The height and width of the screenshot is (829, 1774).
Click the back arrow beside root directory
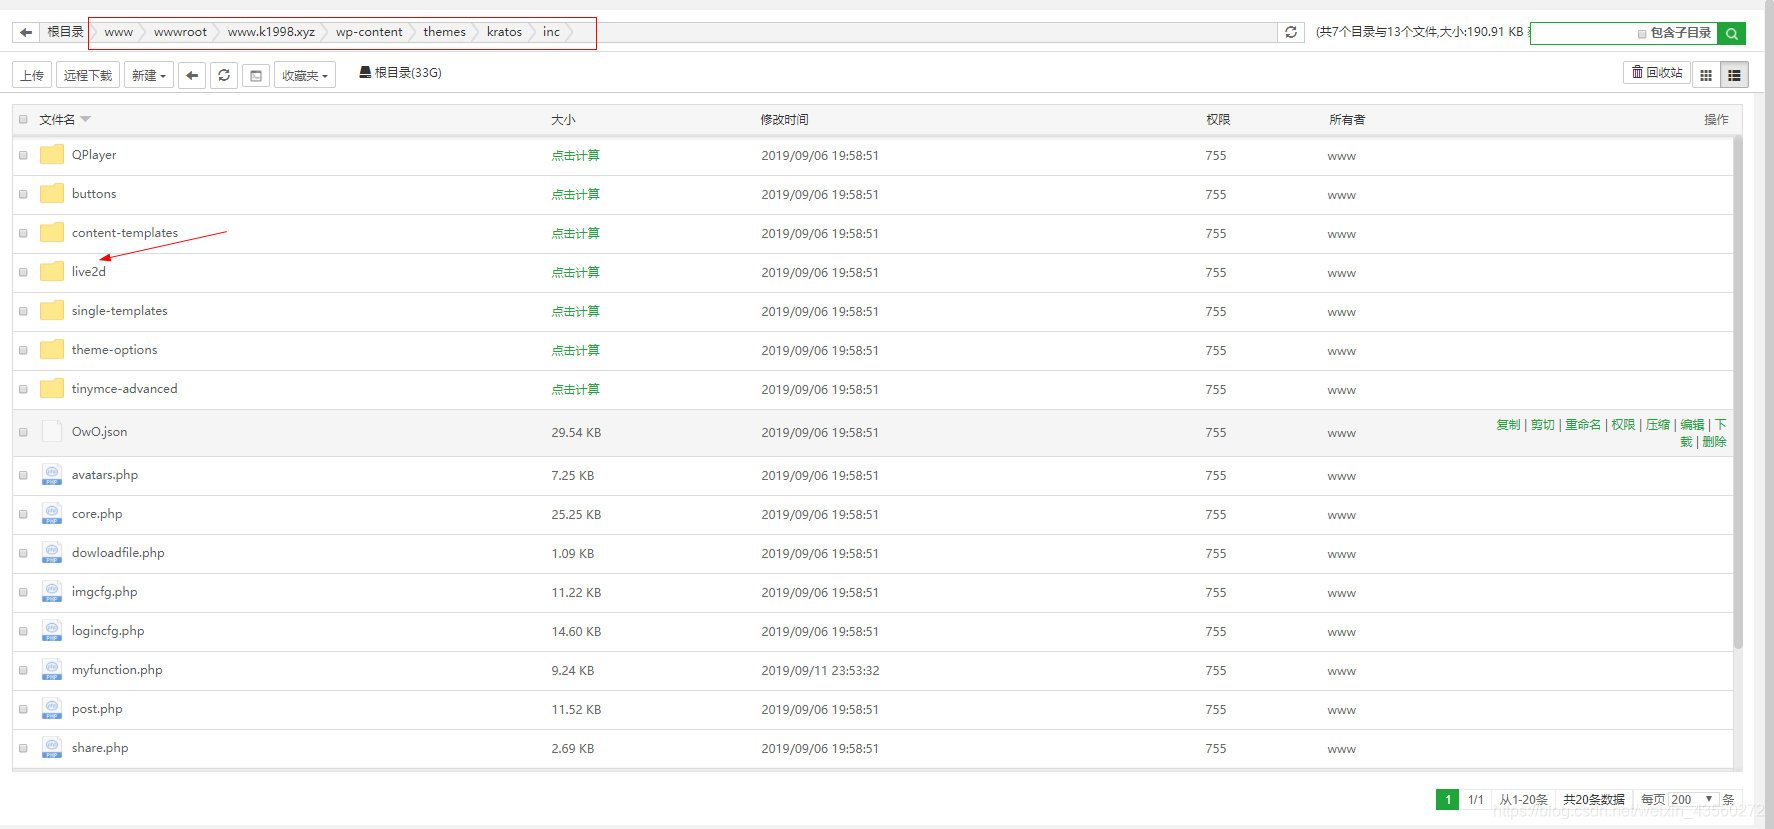[26, 32]
